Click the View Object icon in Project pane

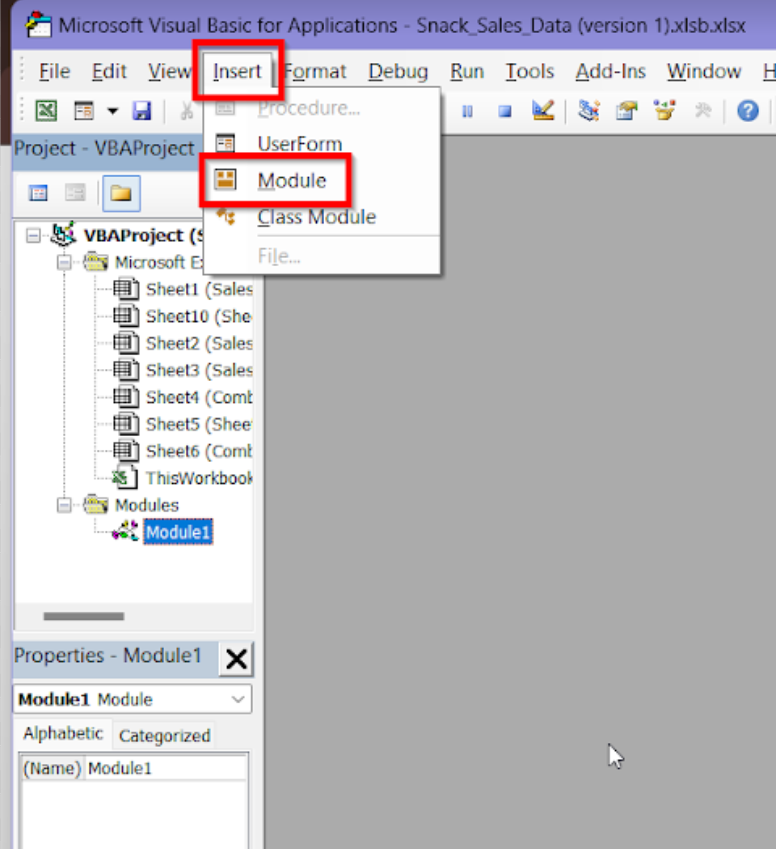(x=75, y=192)
